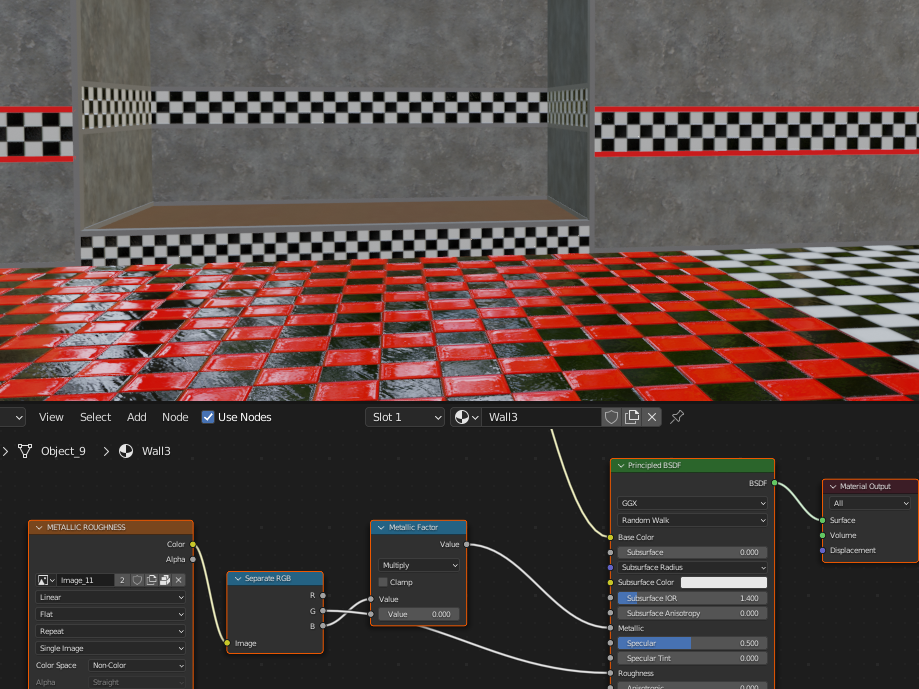Unlink the Wall3 material with X
The height and width of the screenshot is (689, 919).
tap(652, 417)
